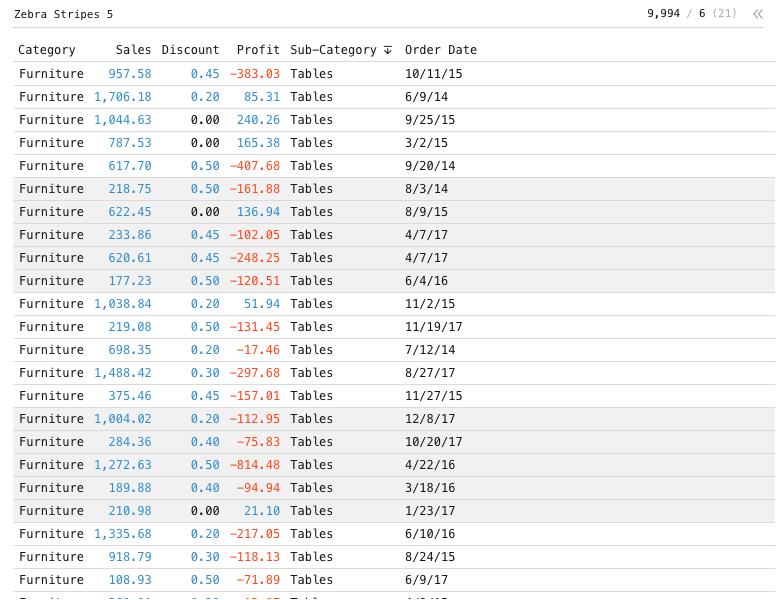Select sales value 622.45

(x=130, y=212)
